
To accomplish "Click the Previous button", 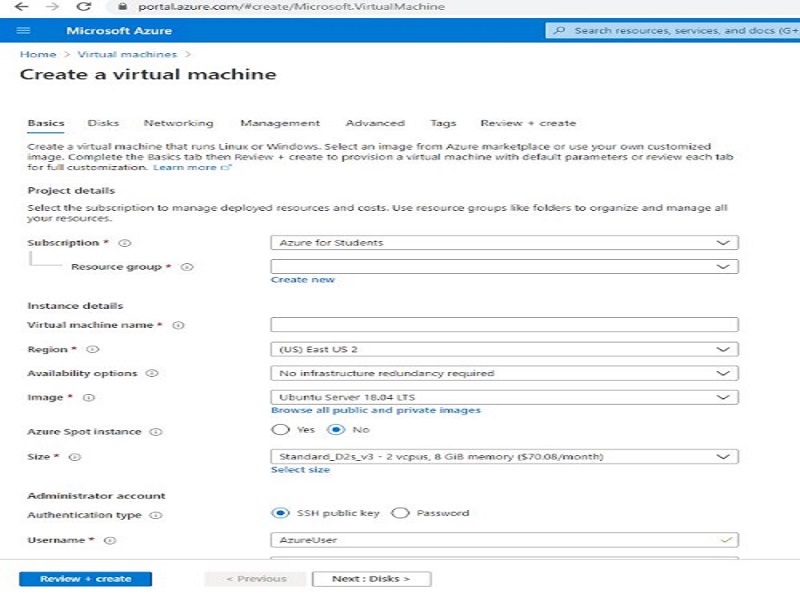I will coord(256,579).
